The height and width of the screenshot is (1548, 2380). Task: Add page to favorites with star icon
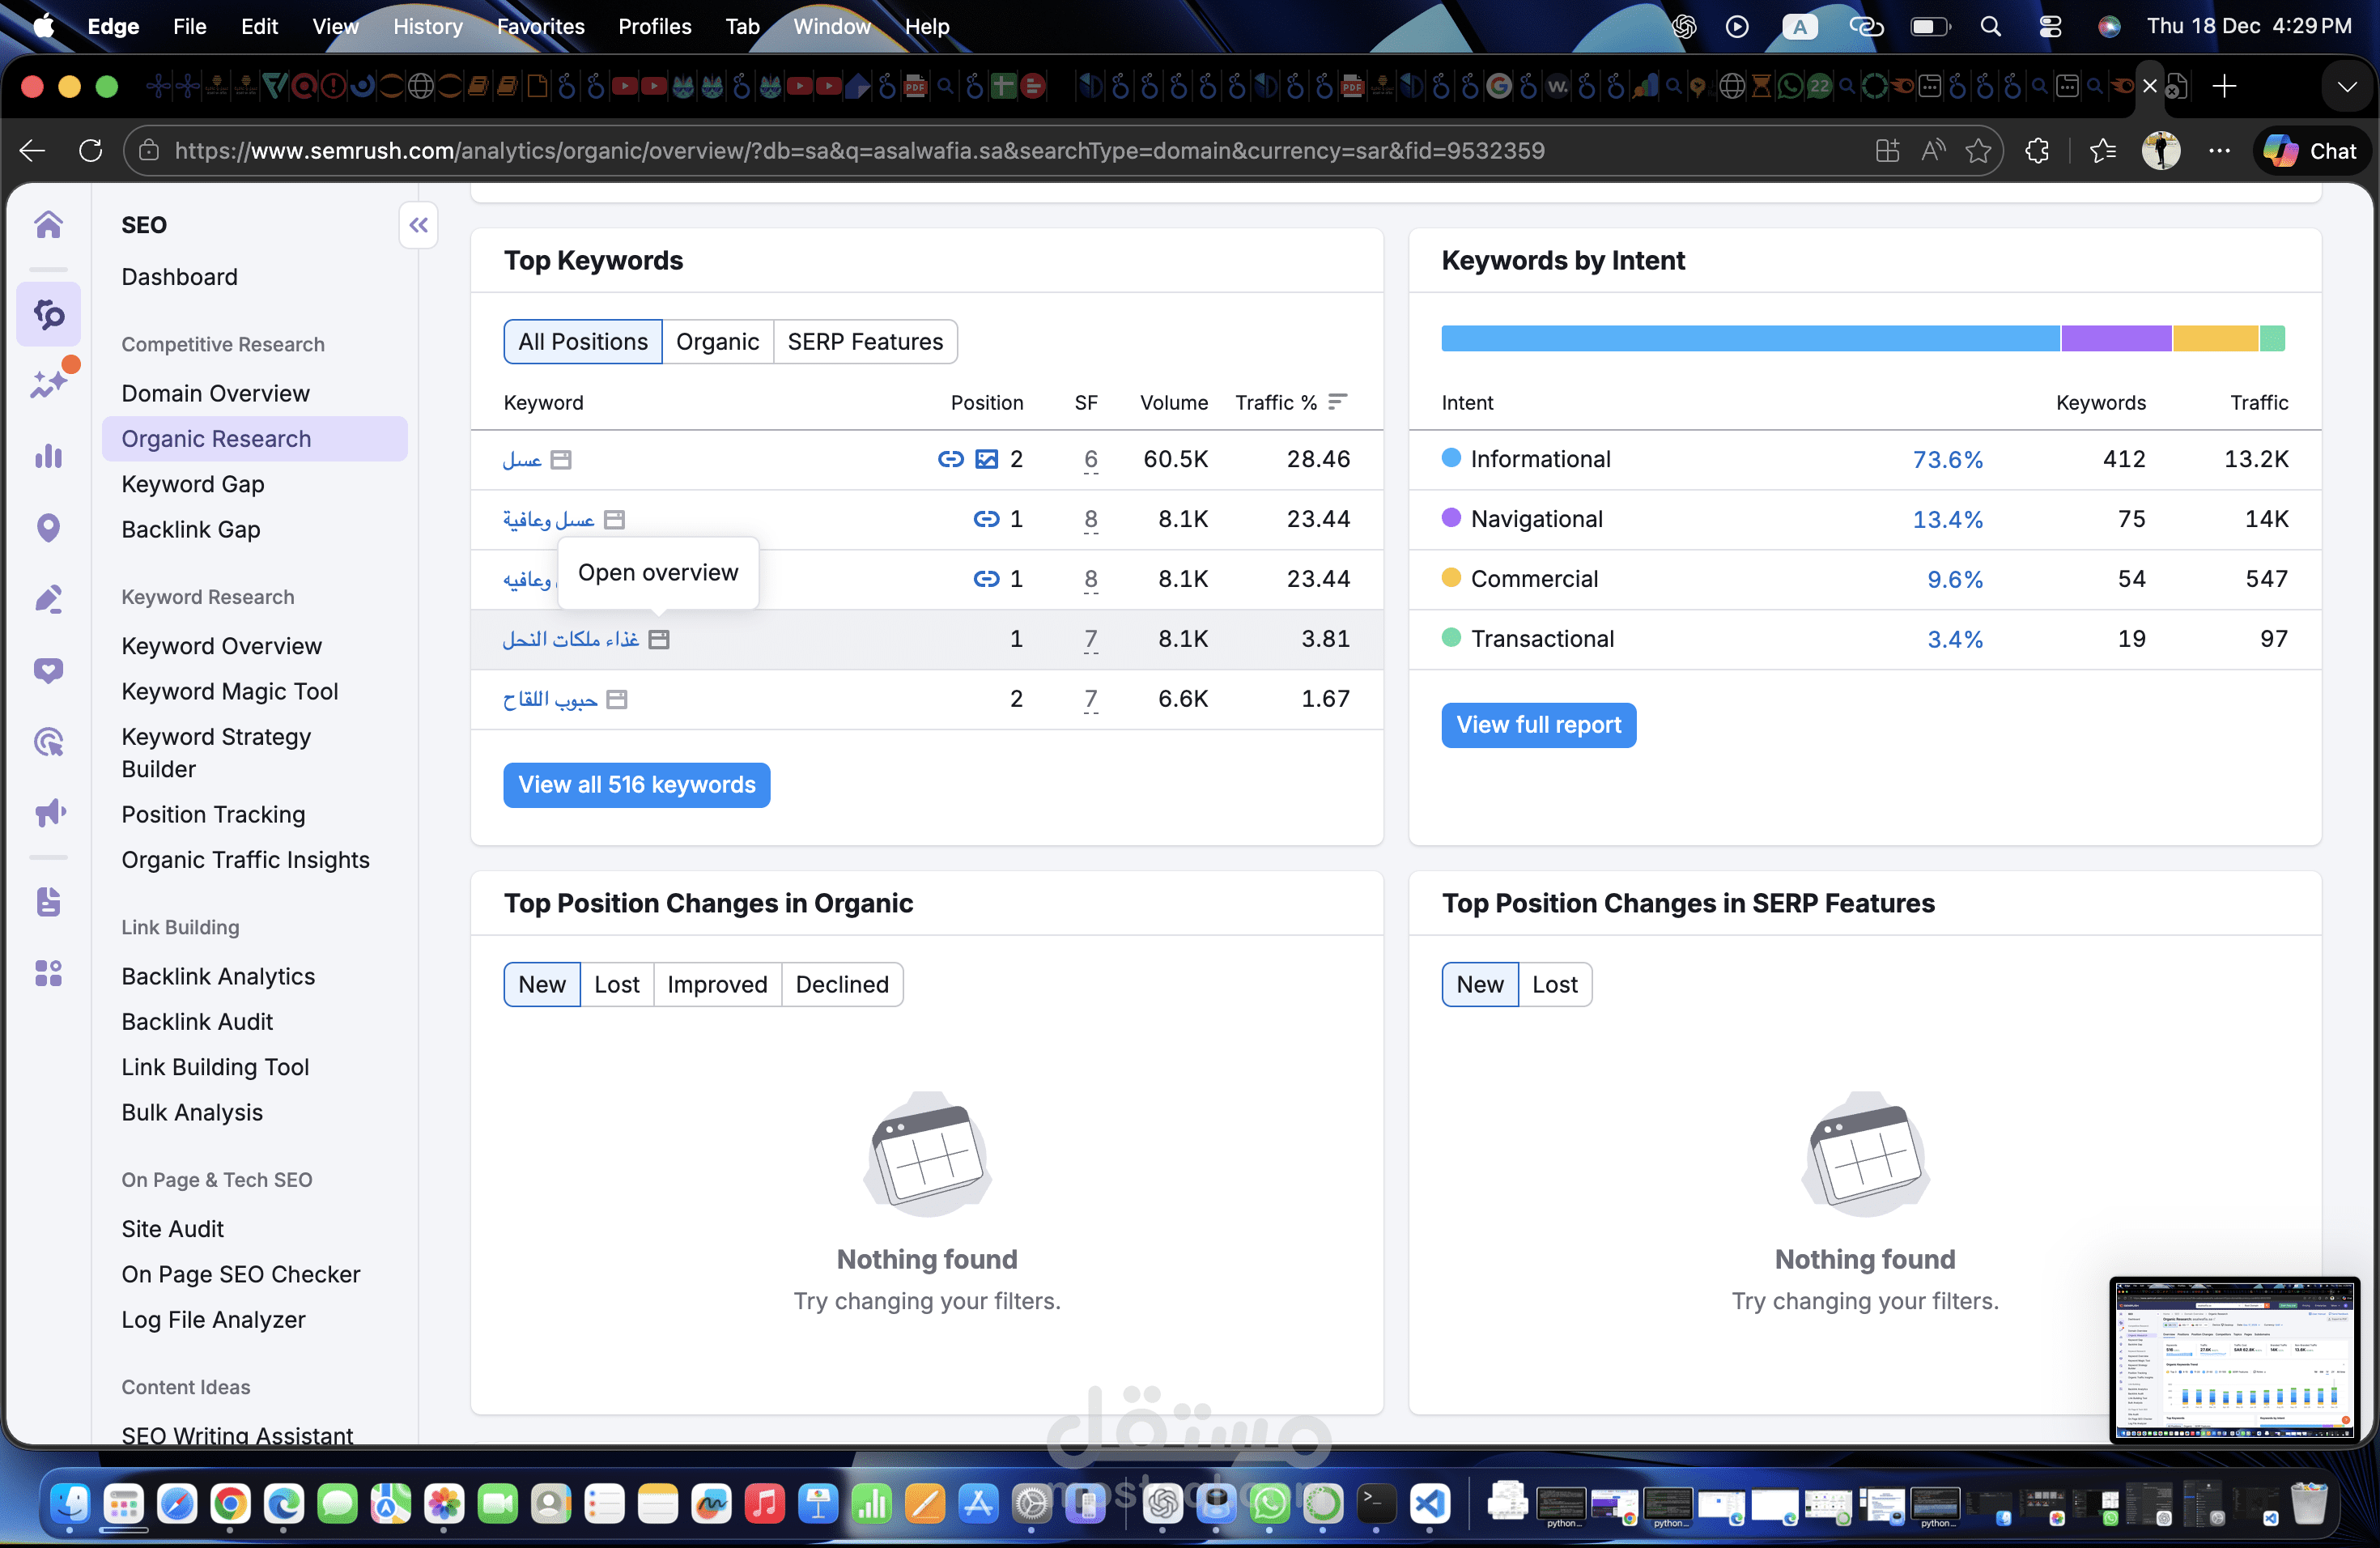point(1977,151)
